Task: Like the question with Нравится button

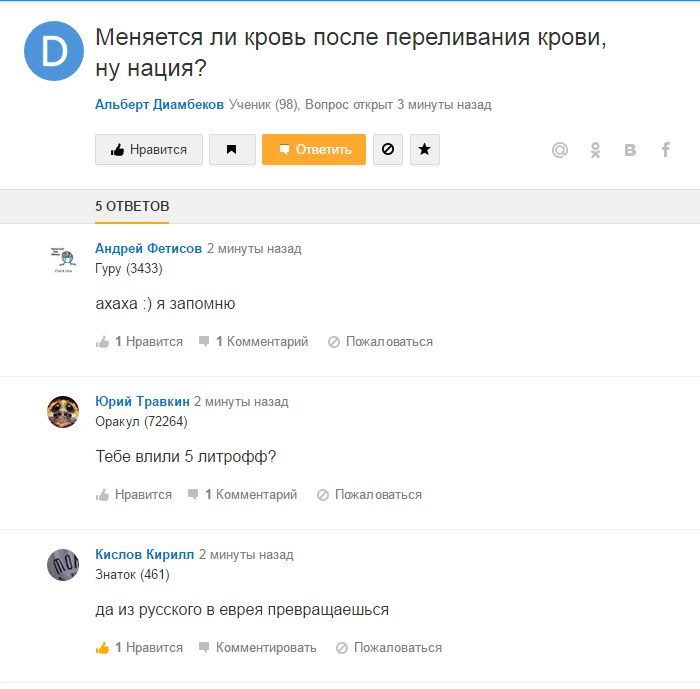Action: [x=149, y=150]
